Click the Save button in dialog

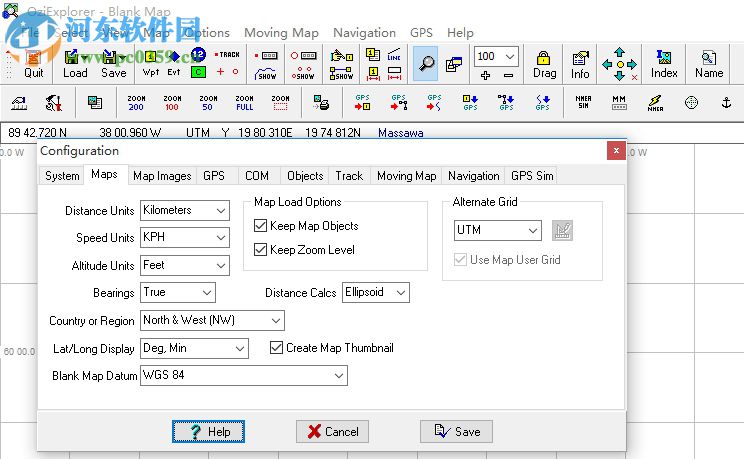(456, 431)
